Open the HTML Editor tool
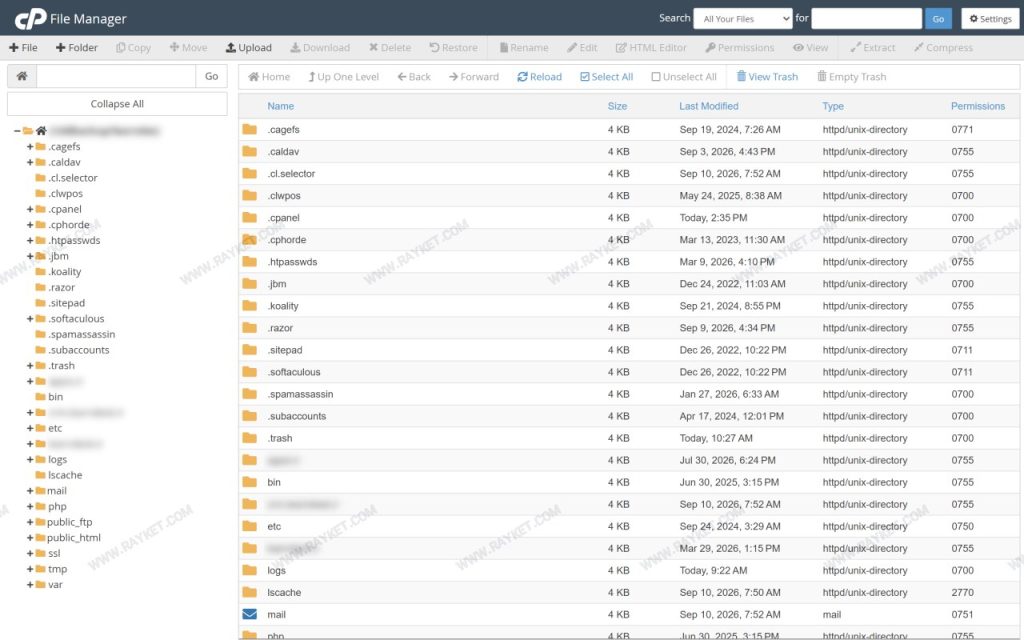Image resolution: width=1024 pixels, height=640 pixels. [651, 48]
